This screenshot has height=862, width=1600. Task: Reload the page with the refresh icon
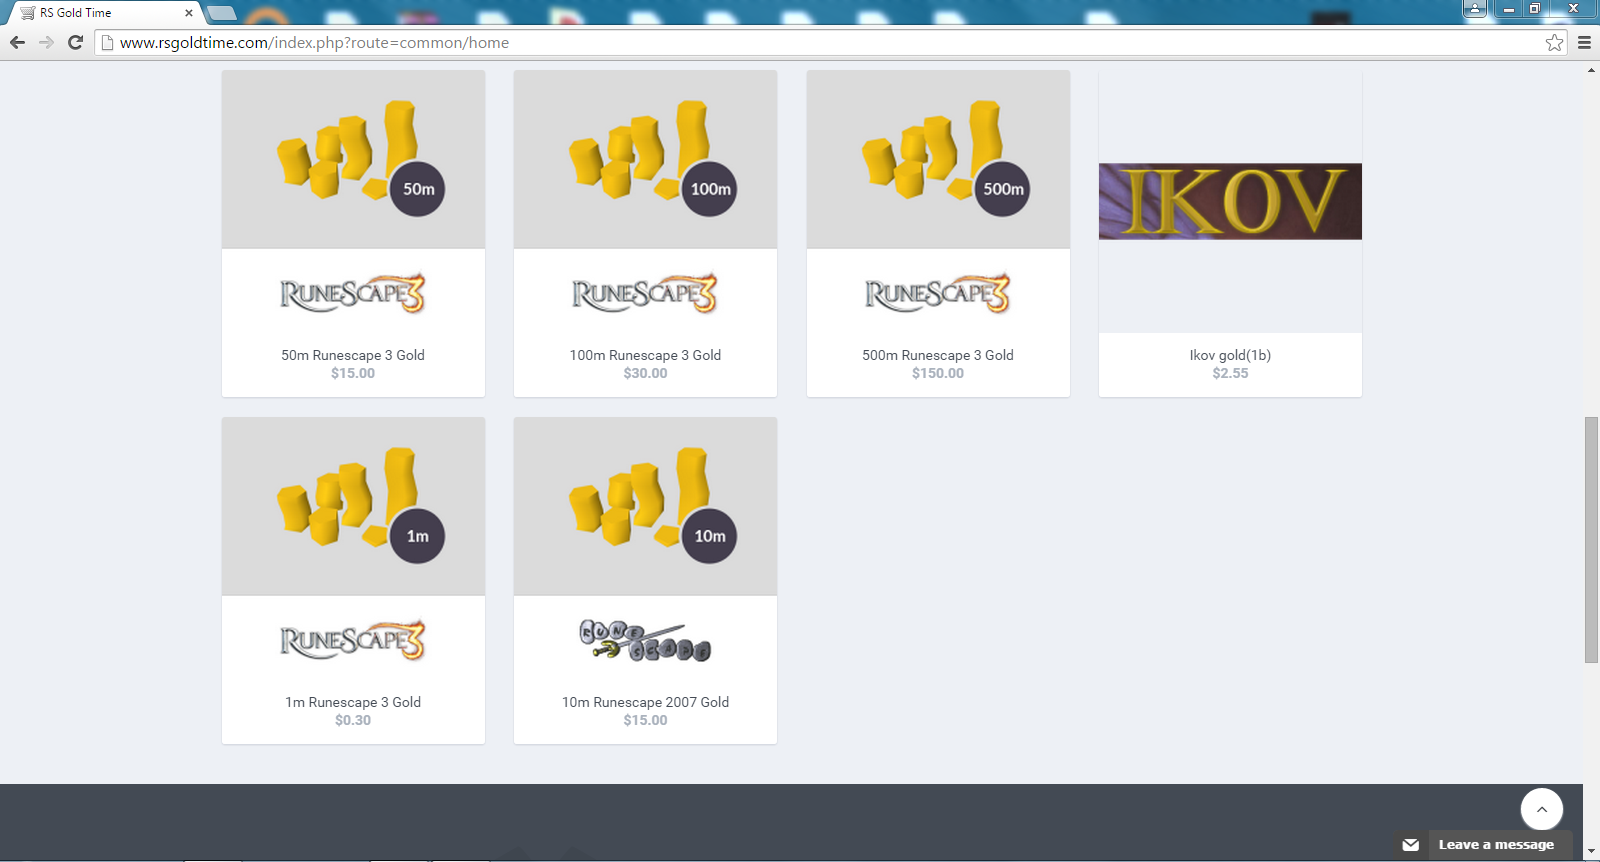75,42
